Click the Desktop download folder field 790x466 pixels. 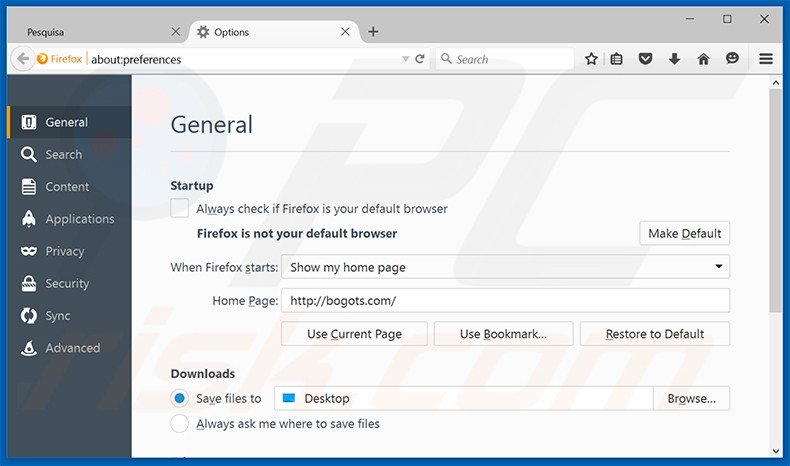pos(464,398)
